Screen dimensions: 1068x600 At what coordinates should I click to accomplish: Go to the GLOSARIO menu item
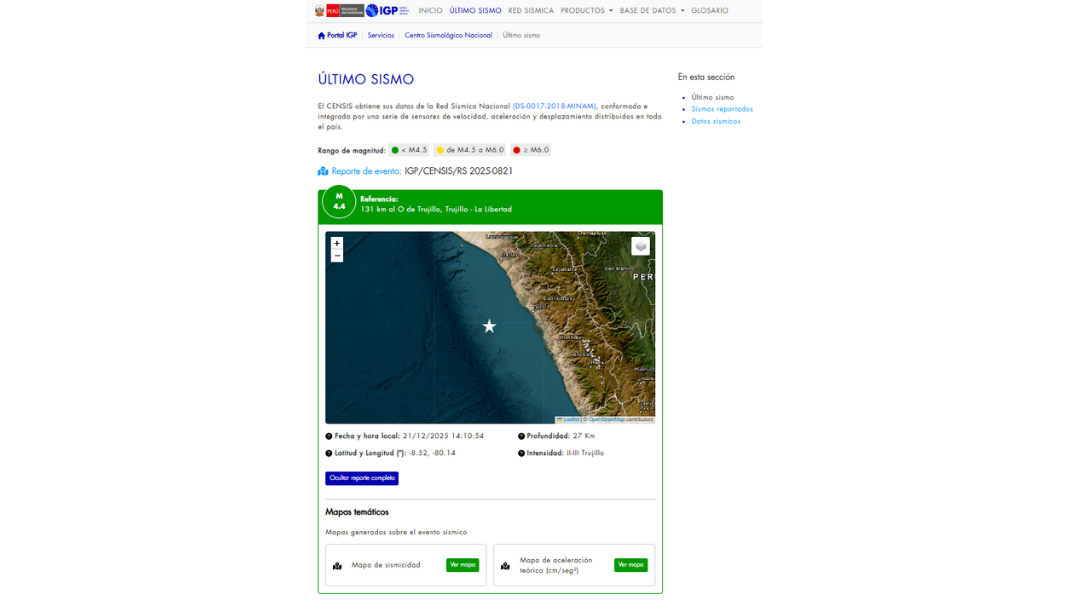710,10
